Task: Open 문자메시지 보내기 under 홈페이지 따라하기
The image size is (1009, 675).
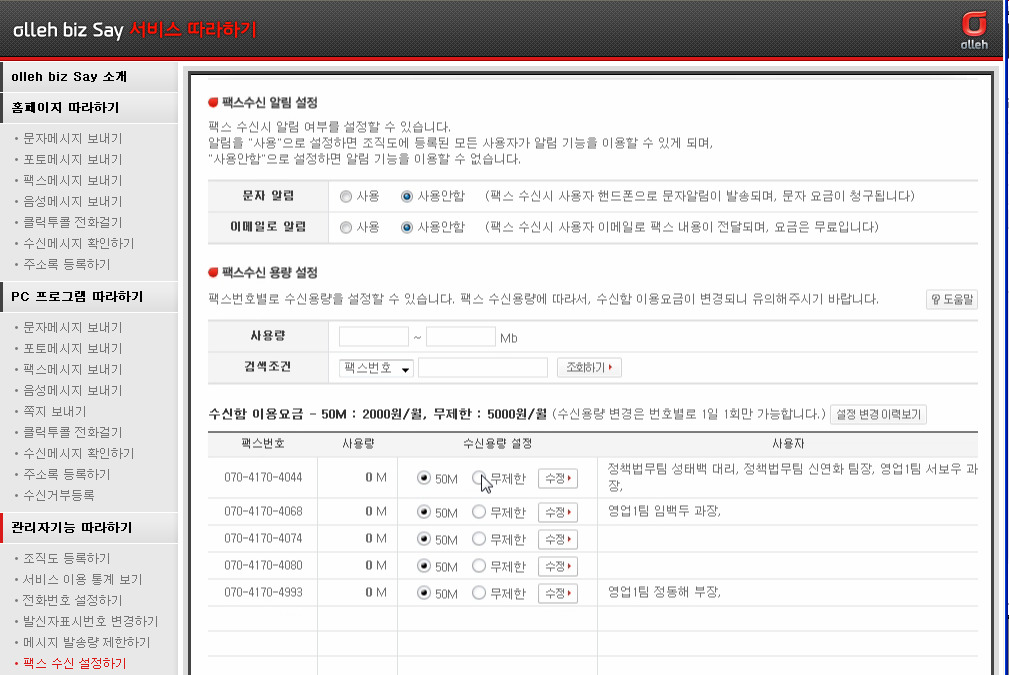Action: click(73, 138)
